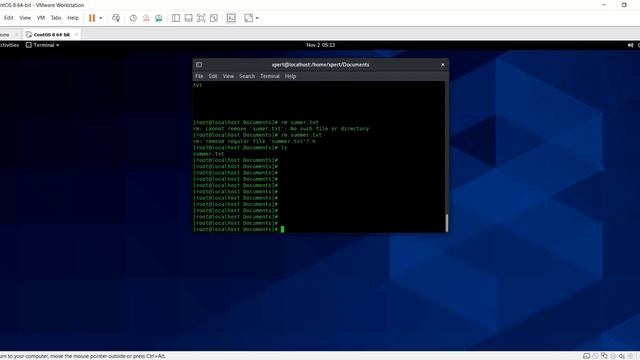Send Ctrl+Alt+Del to the virtual machine

coord(116,18)
